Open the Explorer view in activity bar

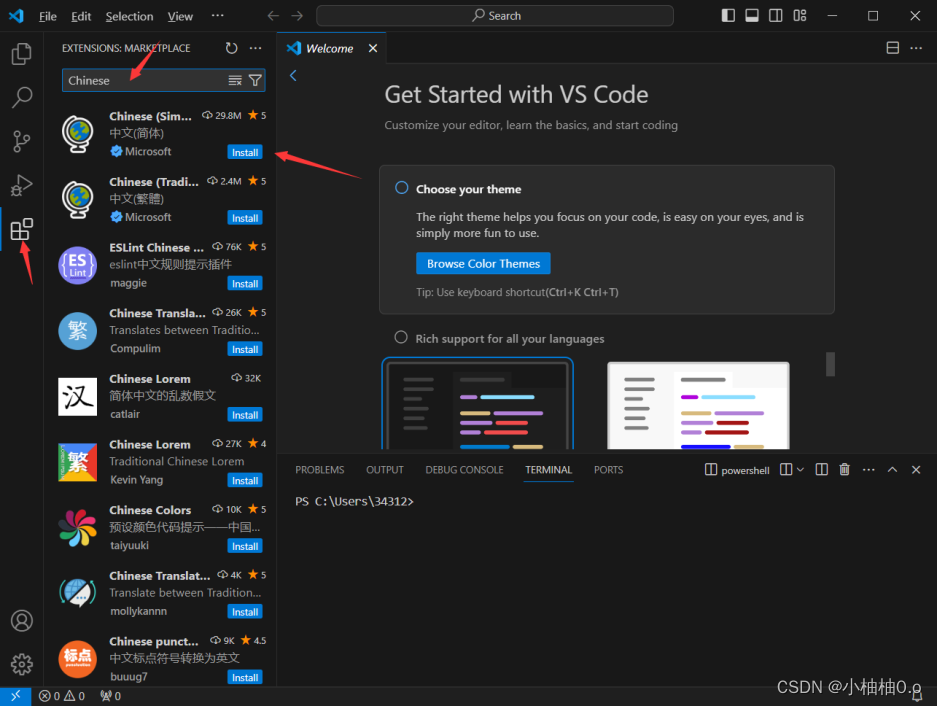pos(22,54)
